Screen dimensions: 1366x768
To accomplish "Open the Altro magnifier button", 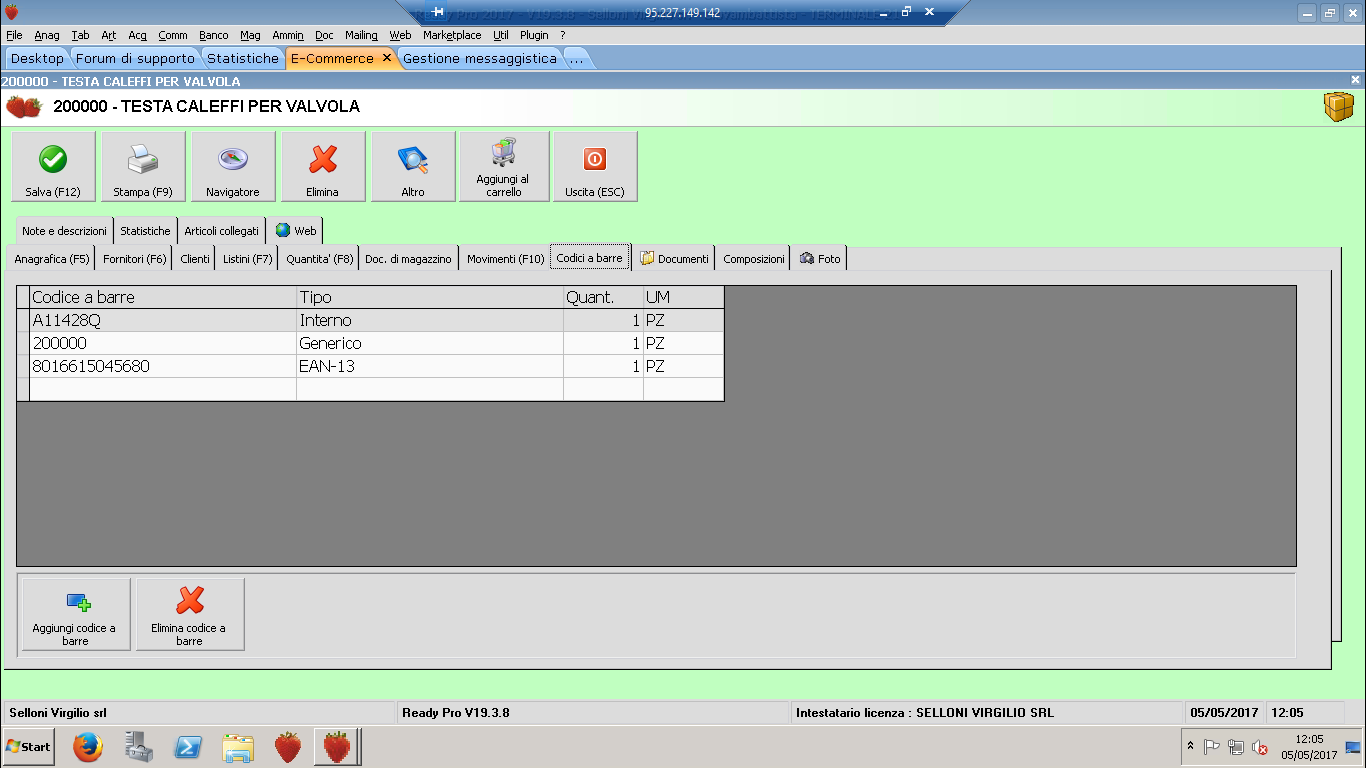I will (413, 167).
